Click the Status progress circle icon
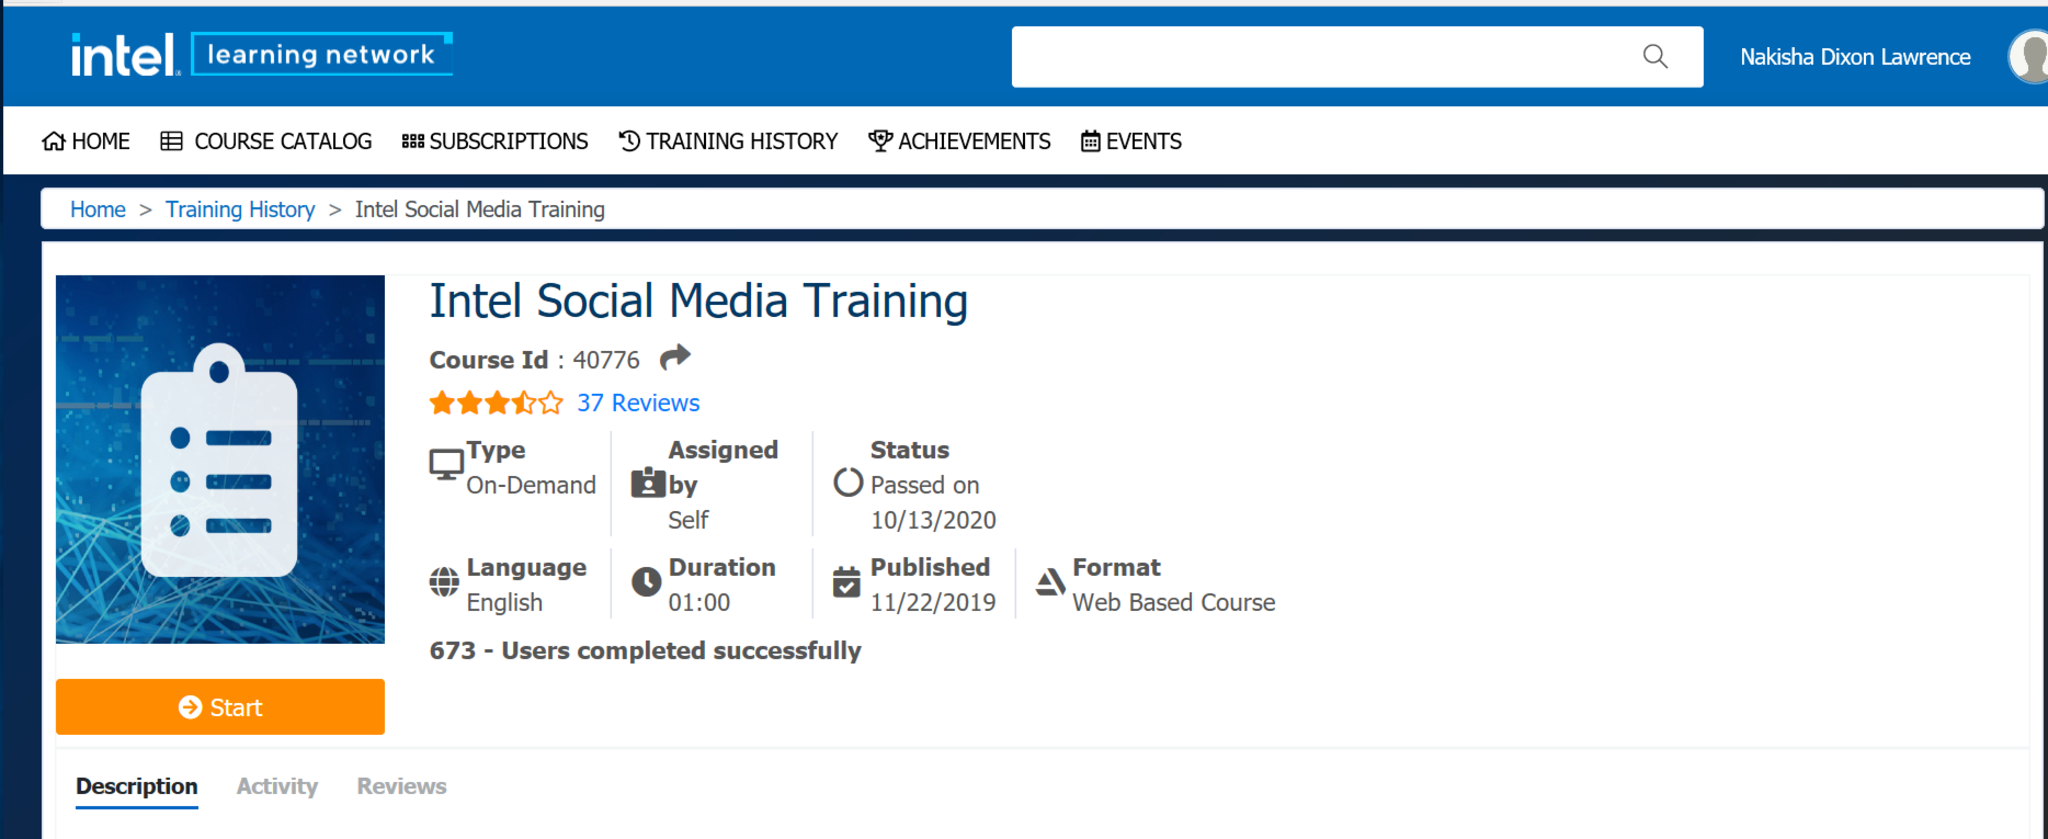Screen dimensions: 2048x839 coord(848,483)
